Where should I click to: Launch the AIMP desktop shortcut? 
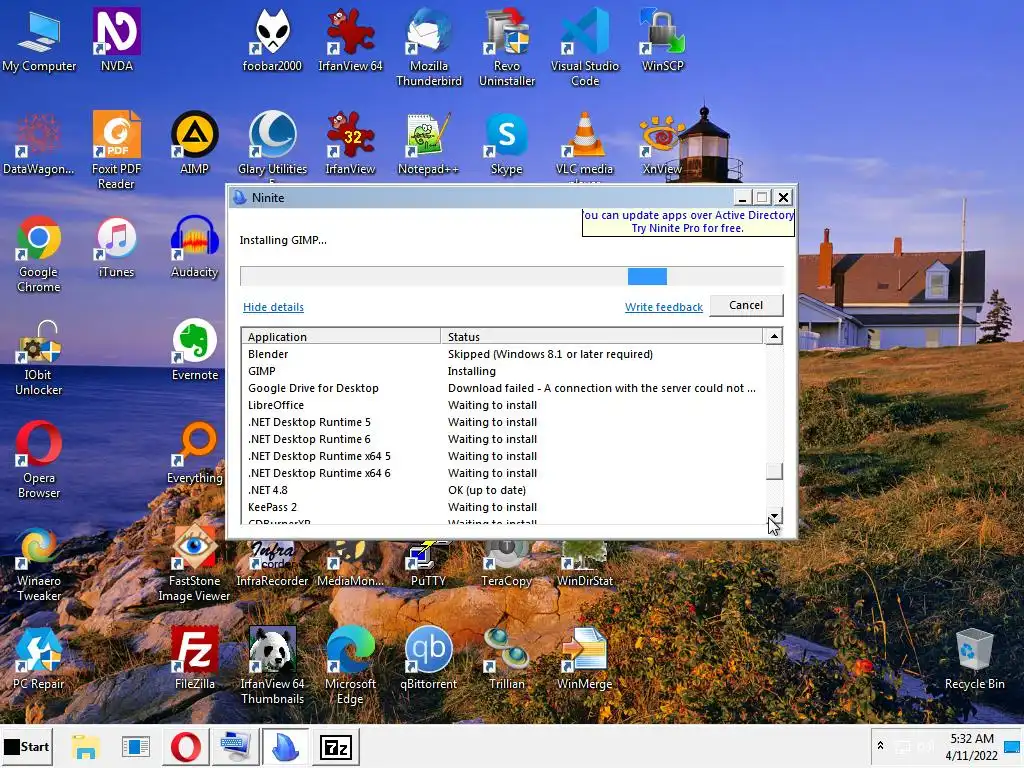tap(195, 142)
